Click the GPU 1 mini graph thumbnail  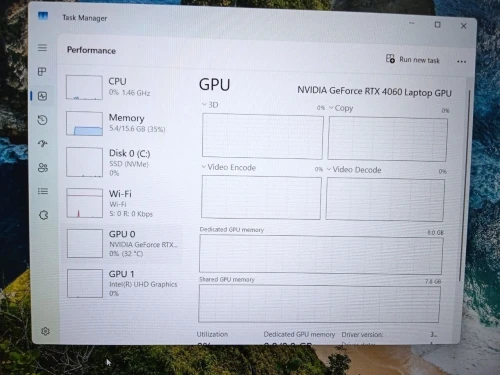click(x=85, y=283)
